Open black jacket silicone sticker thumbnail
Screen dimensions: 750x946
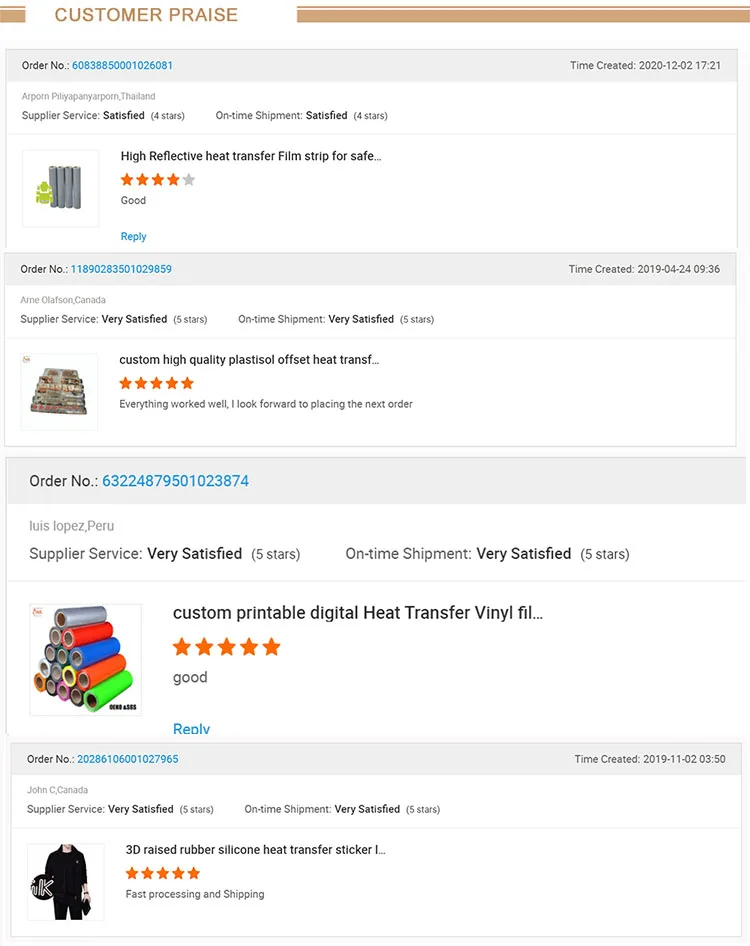click(x=65, y=881)
